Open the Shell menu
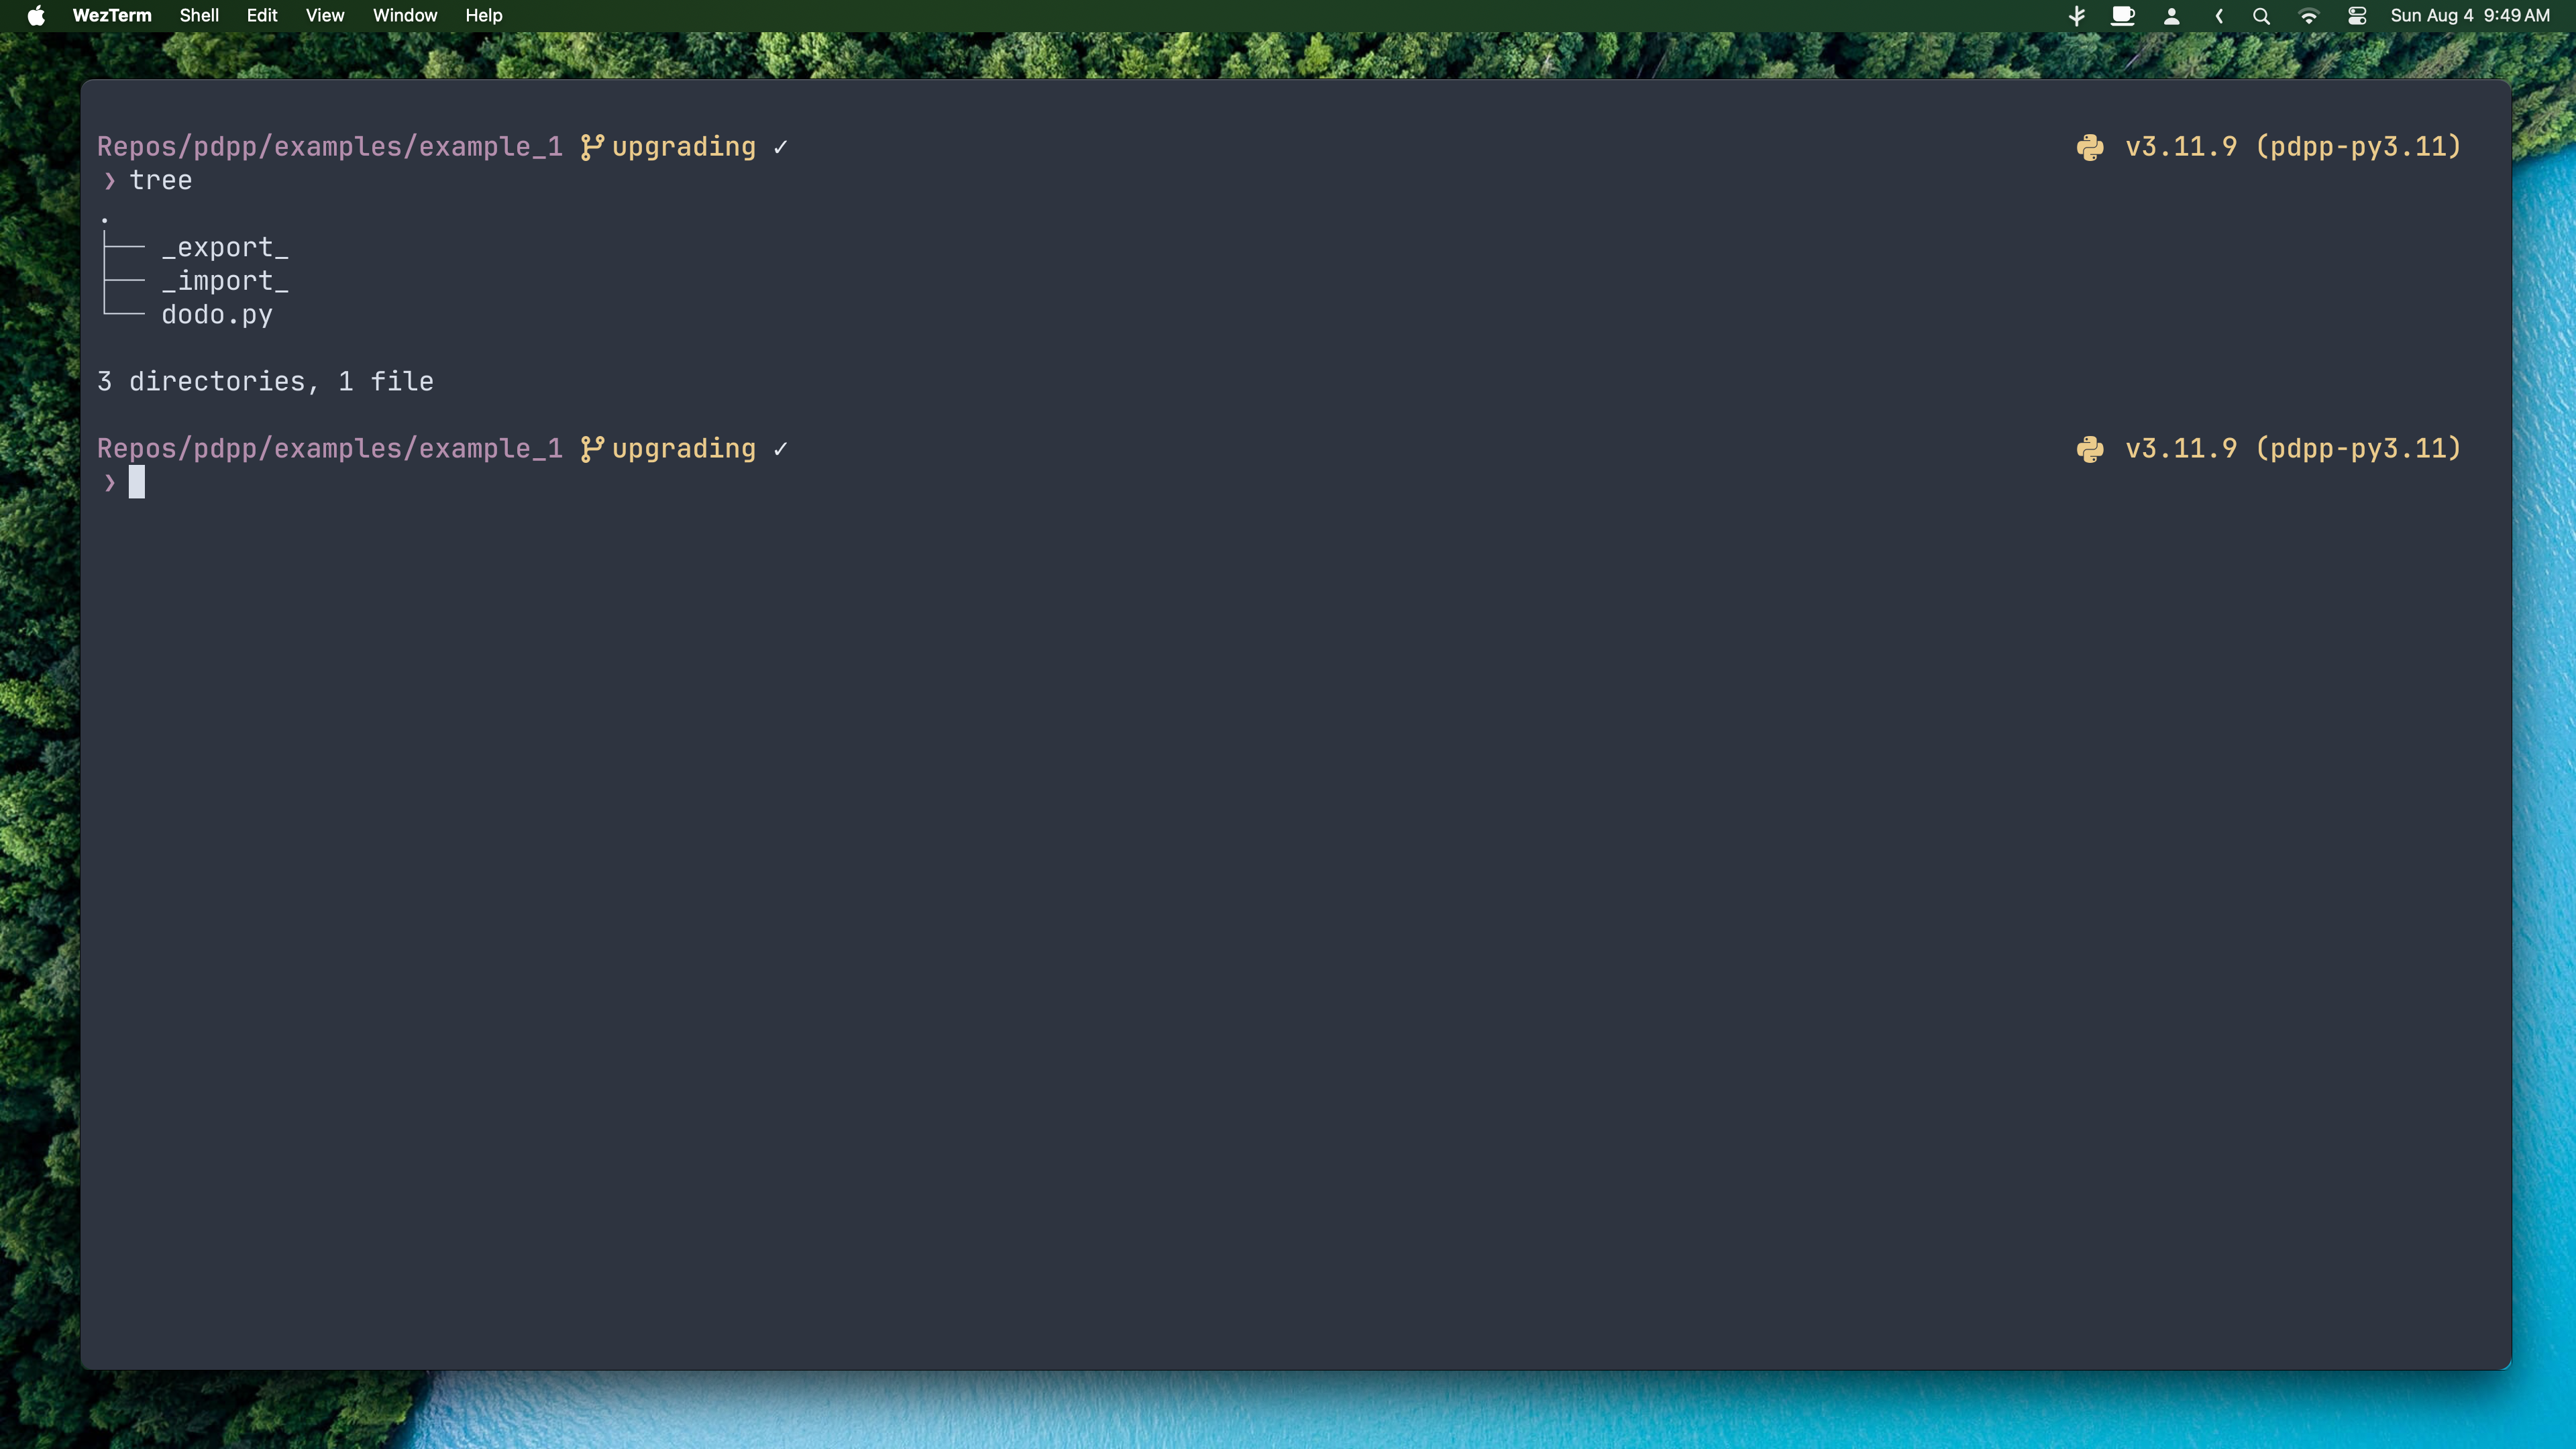 [199, 15]
